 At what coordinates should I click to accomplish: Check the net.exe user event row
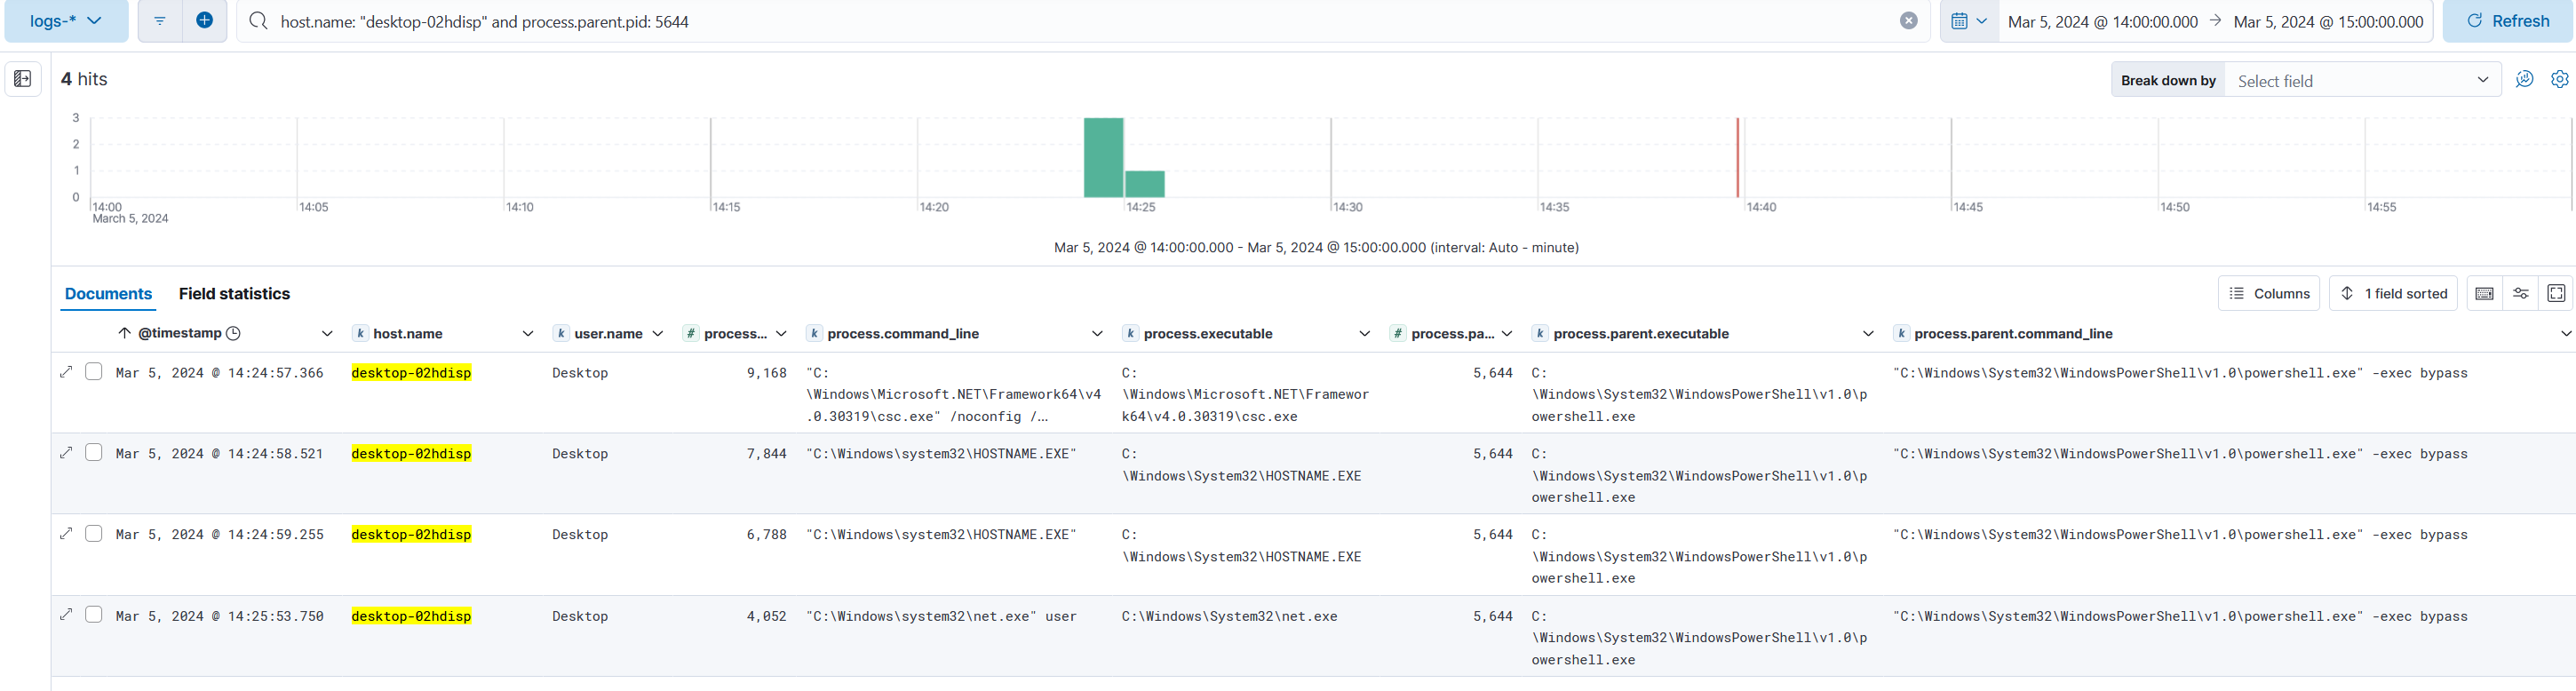pyautogui.click(x=94, y=615)
